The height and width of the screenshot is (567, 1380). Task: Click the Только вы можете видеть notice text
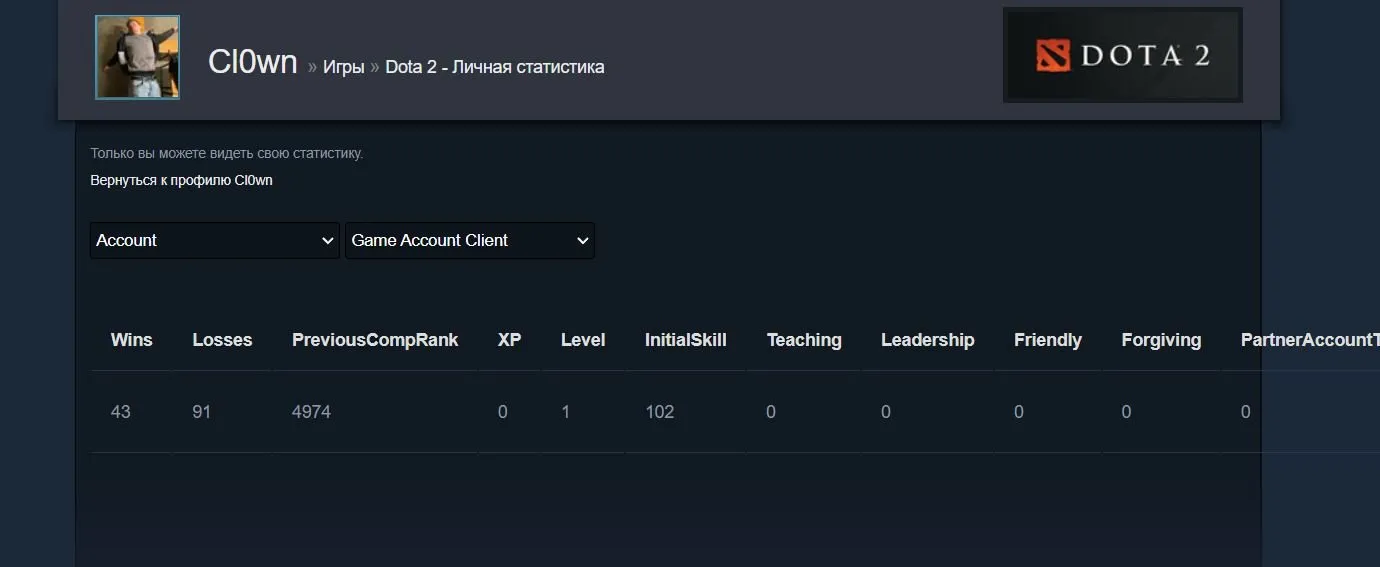[x=227, y=154]
